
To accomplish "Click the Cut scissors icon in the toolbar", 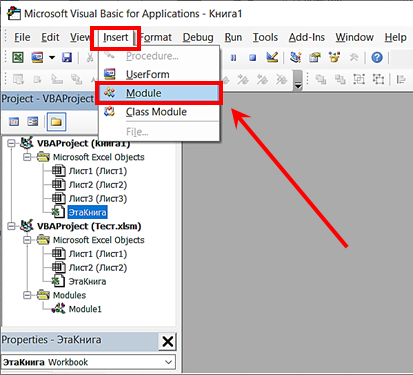I will pos(90,58).
